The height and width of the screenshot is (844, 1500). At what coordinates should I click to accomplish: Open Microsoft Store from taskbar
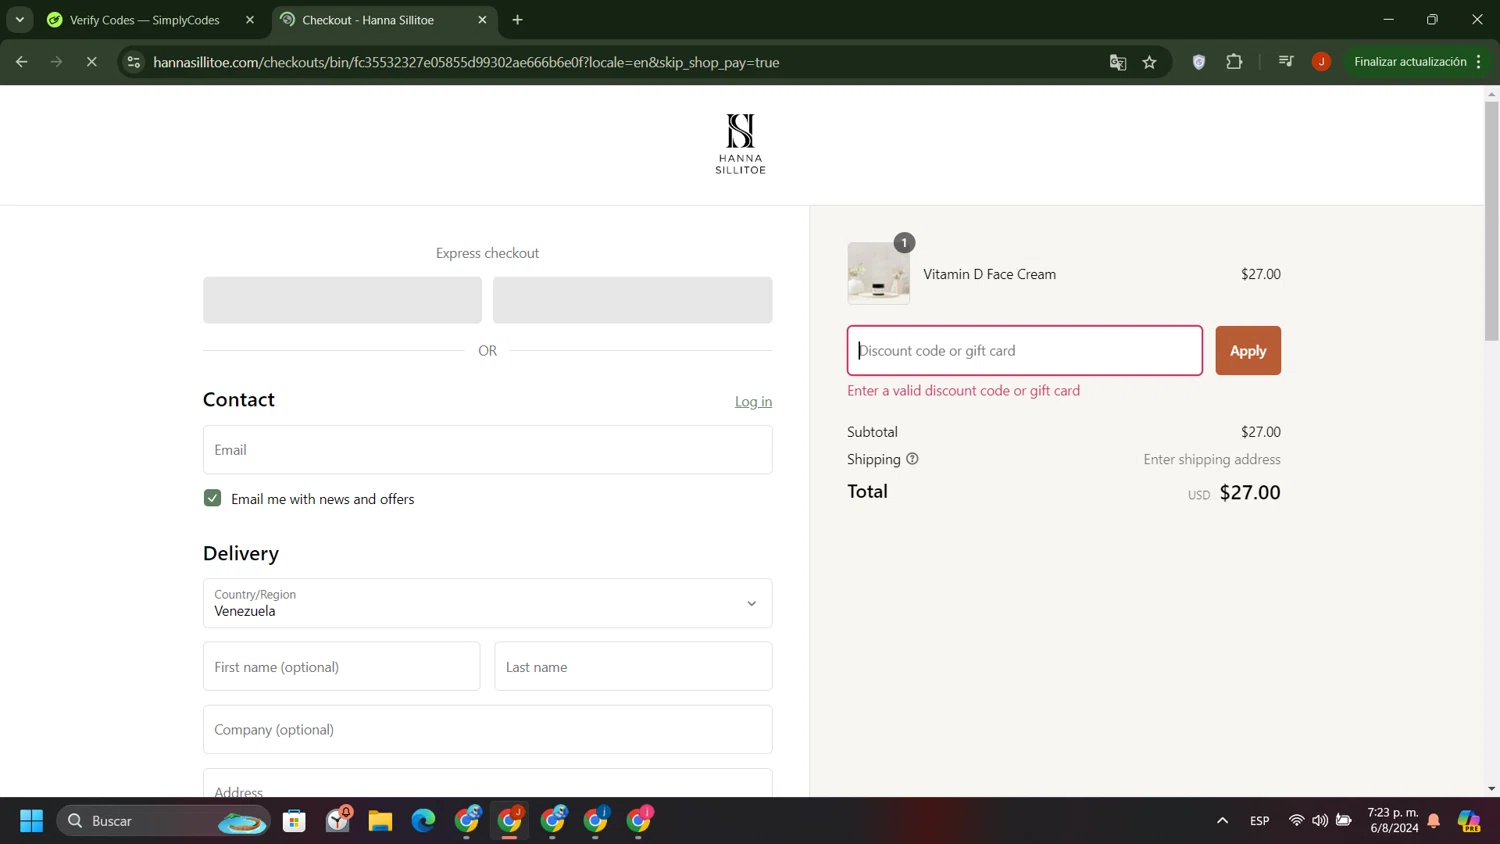(294, 821)
